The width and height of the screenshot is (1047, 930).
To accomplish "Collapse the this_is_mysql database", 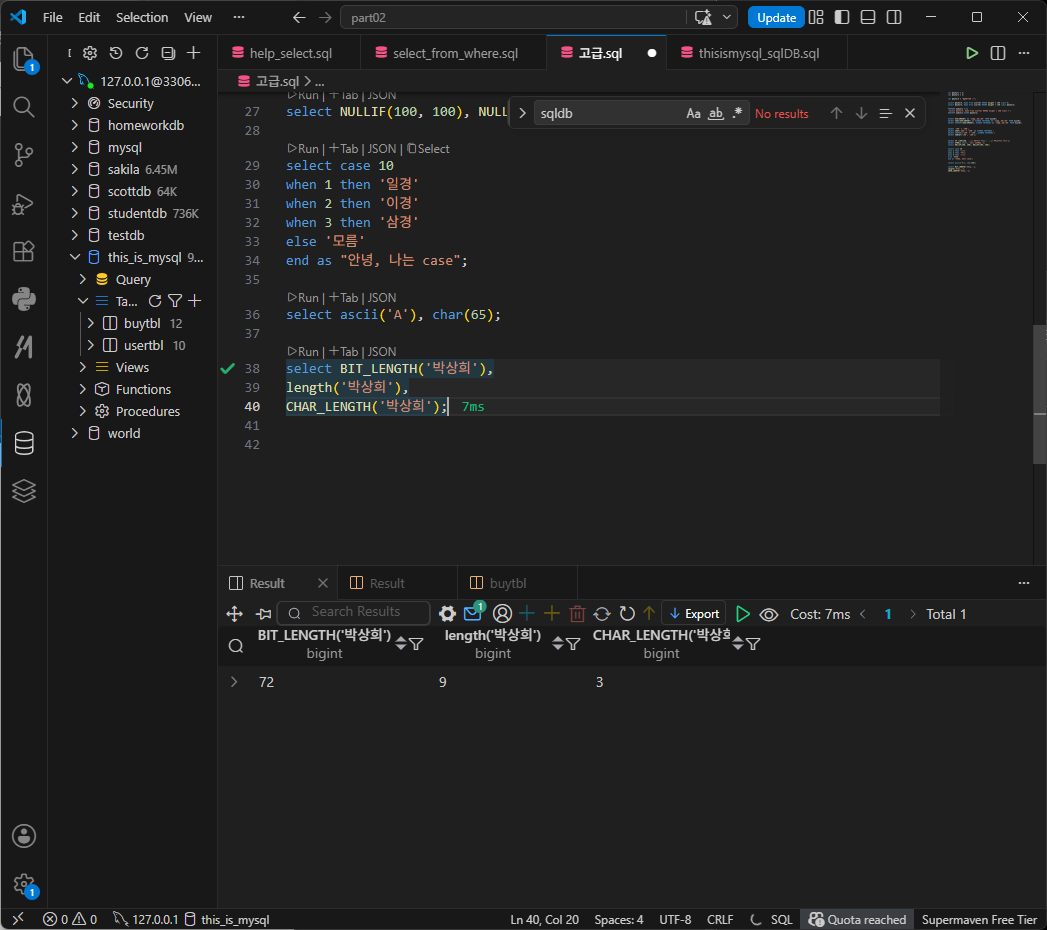I will click(x=75, y=257).
